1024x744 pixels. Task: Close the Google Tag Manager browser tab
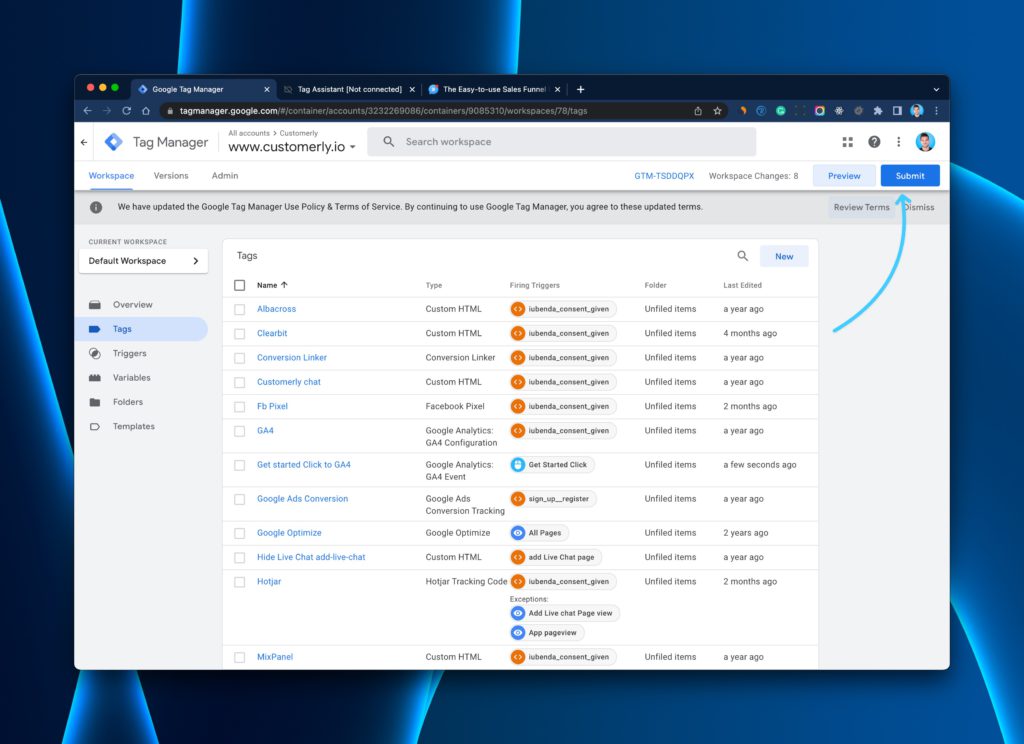[266, 89]
